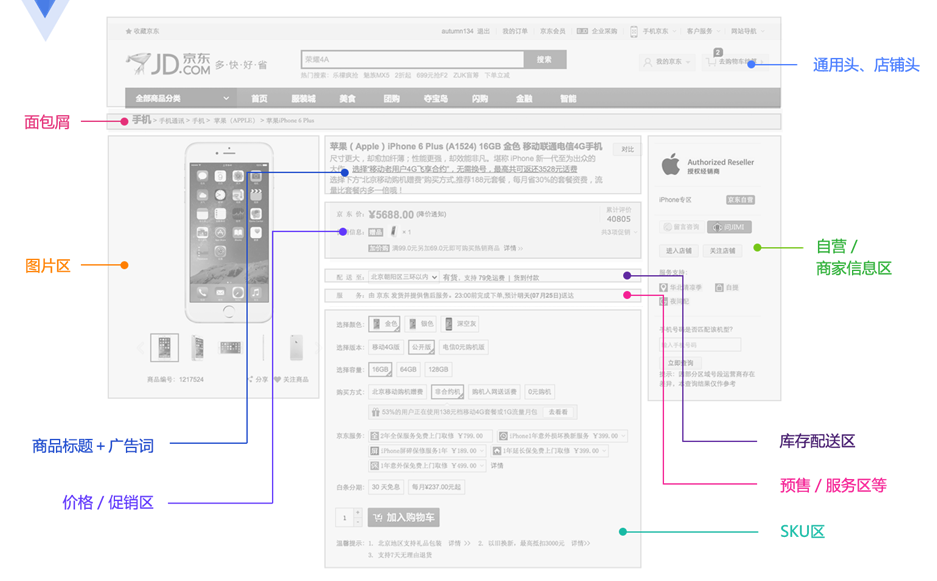Select the 128GB capacity
The height and width of the screenshot is (581, 937).
(x=438, y=369)
